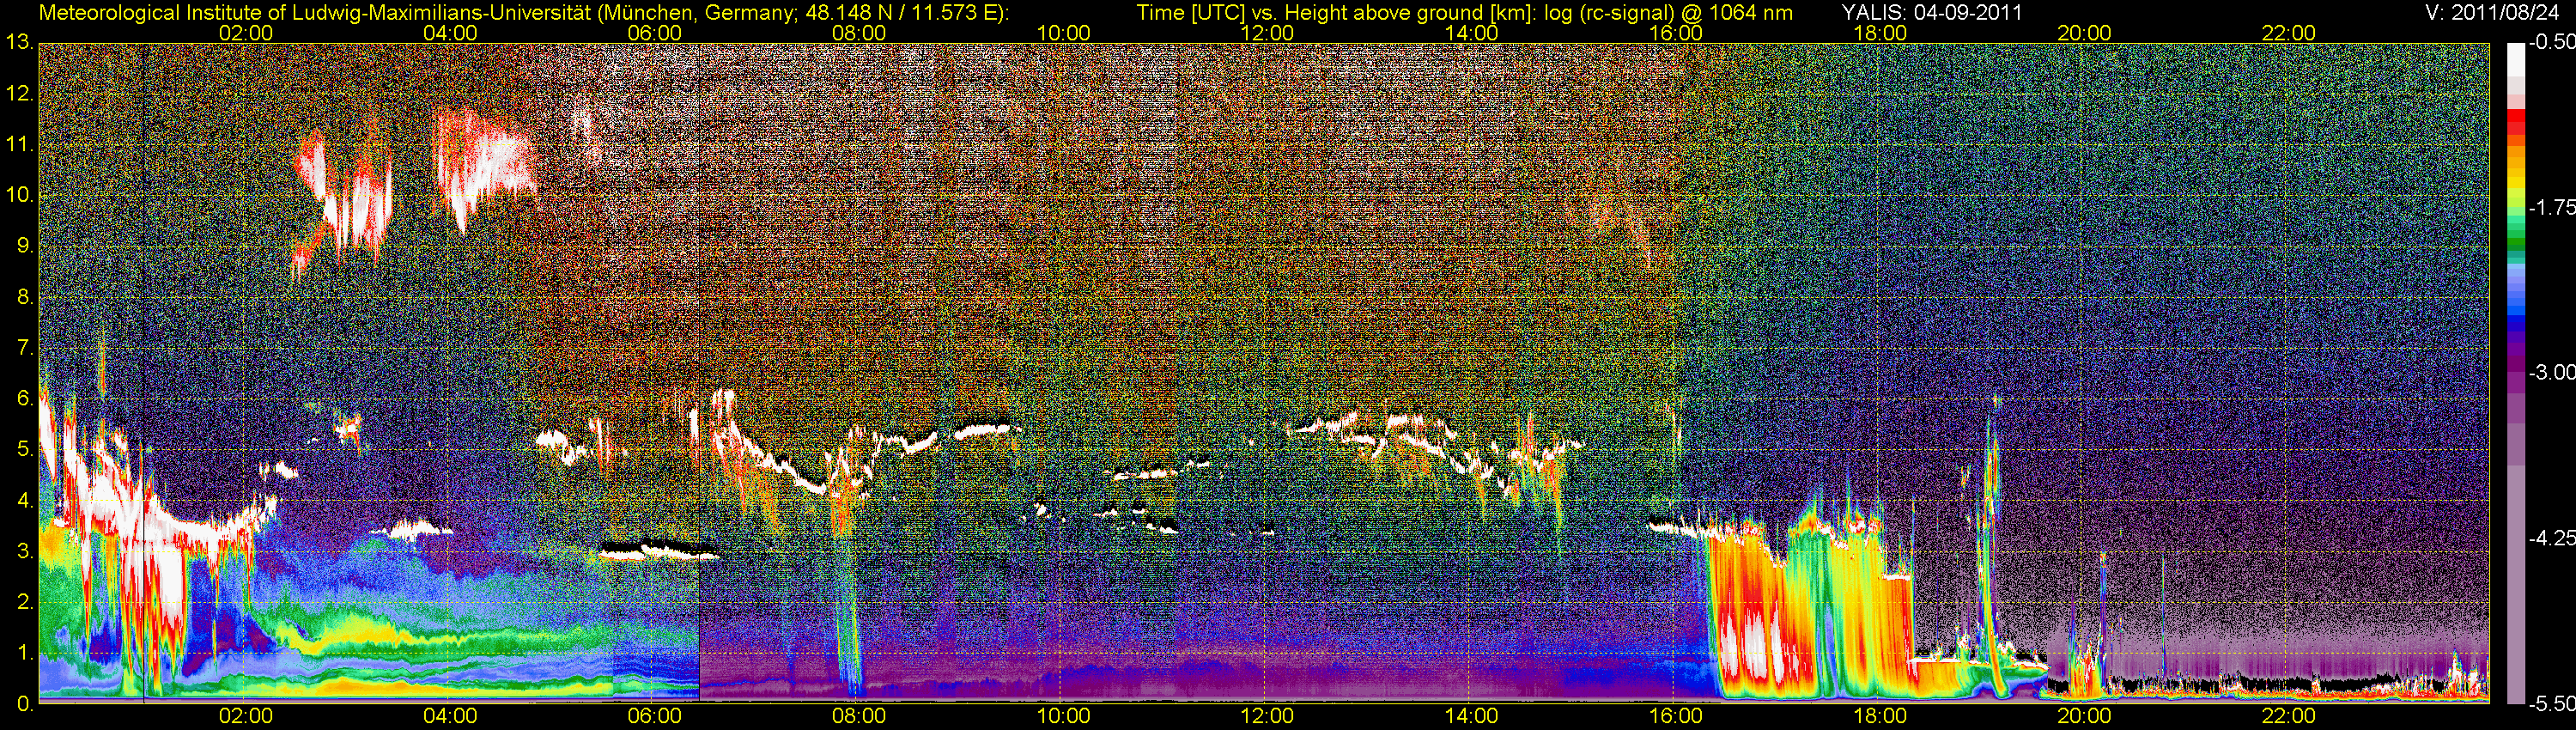Select the 04:00 label on the upper time axis
Image resolution: width=2576 pixels, height=730 pixels.
point(450,33)
